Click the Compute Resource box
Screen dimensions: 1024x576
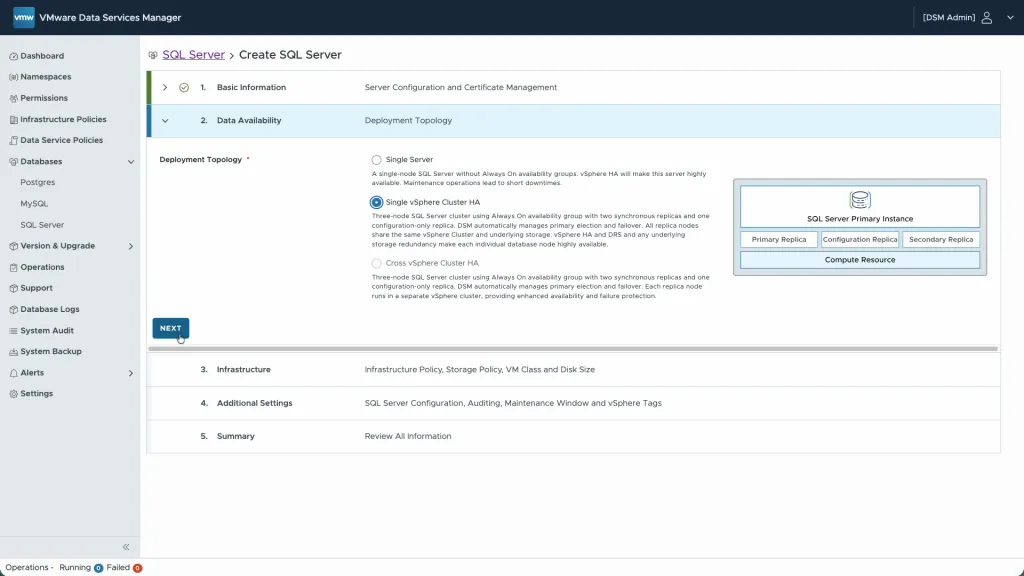[859, 260]
